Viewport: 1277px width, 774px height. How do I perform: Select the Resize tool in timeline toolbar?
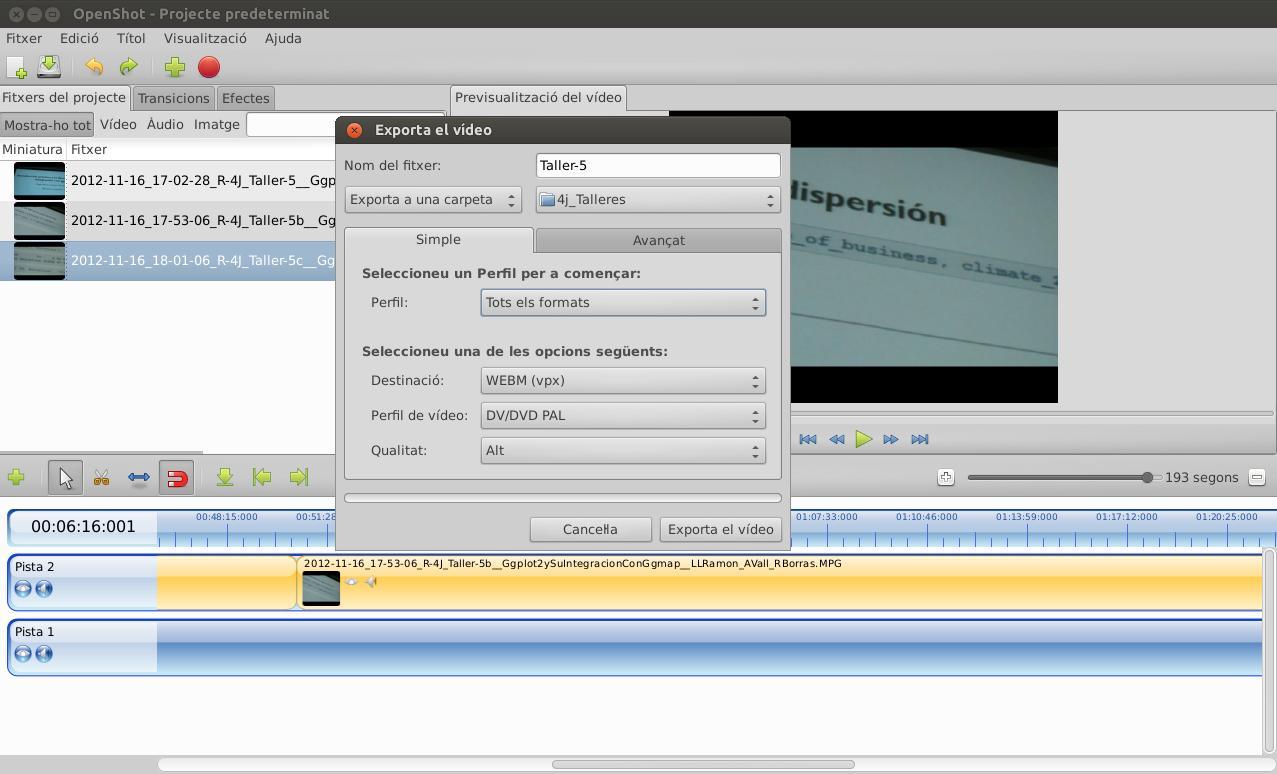pyautogui.click(x=139, y=478)
